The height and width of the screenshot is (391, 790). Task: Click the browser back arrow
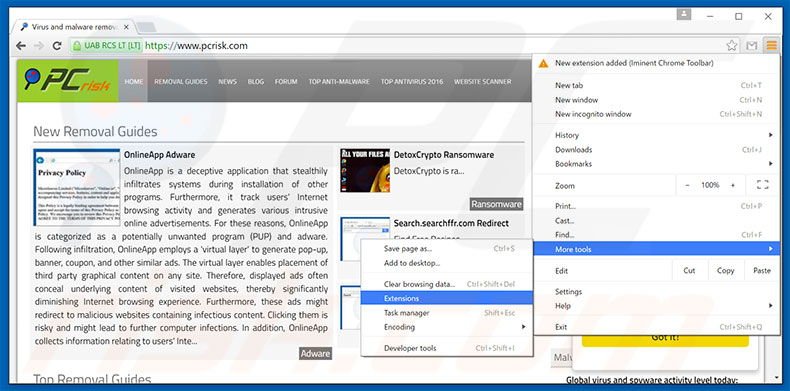point(21,46)
